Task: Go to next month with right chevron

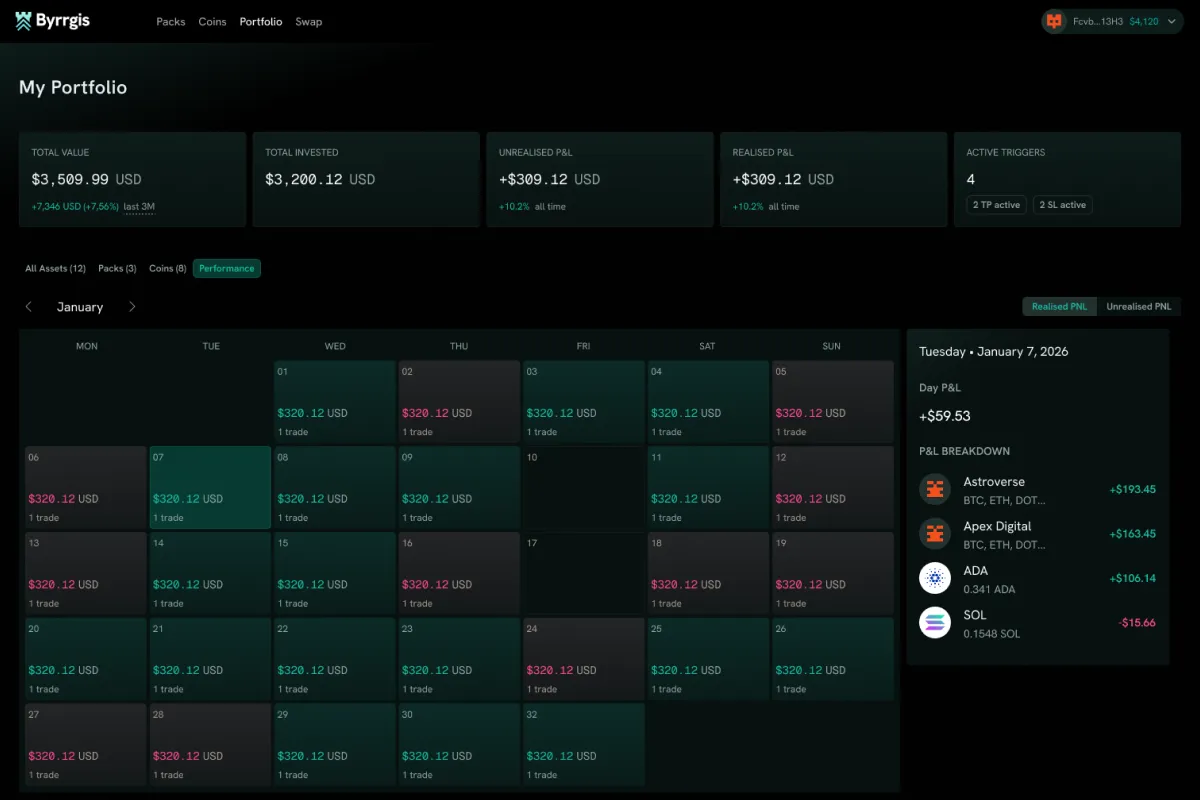Action: pos(132,307)
